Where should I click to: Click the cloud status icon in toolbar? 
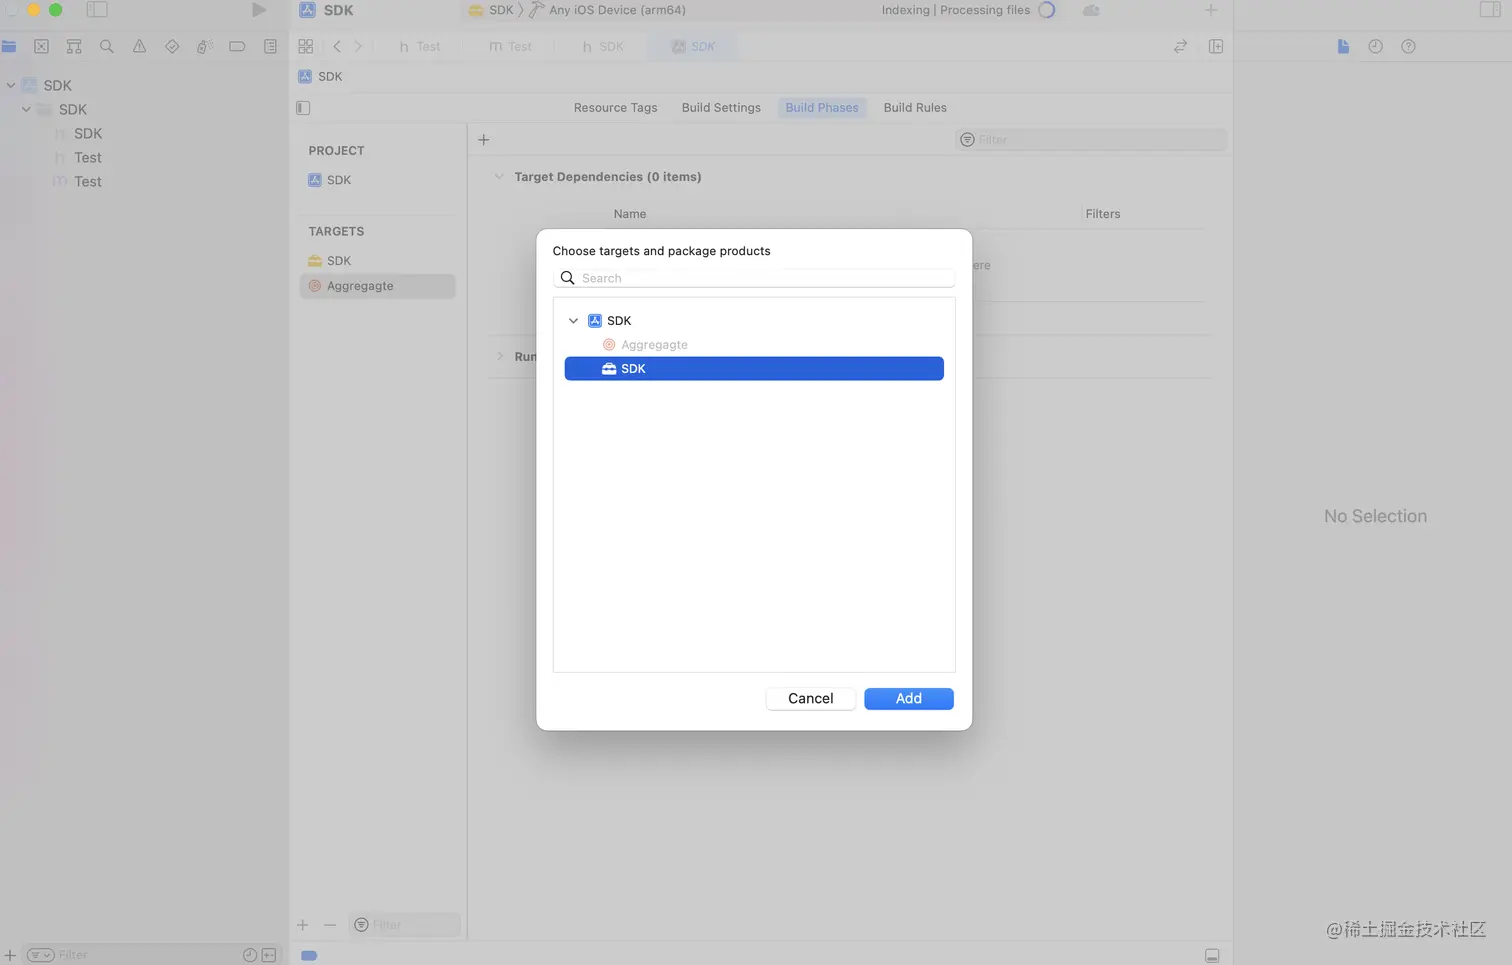tap(1091, 10)
